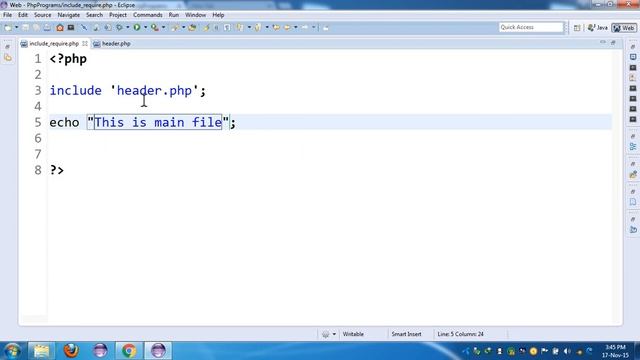Click the Writable status bar entry

(353, 334)
